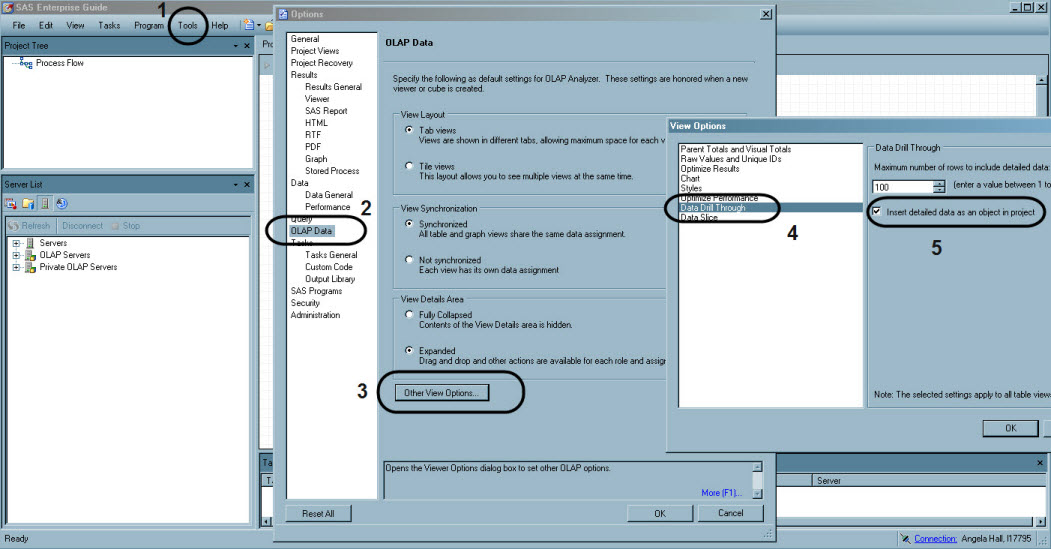Select Not synchronized radio button
The width and height of the screenshot is (1051, 549).
click(x=409, y=260)
